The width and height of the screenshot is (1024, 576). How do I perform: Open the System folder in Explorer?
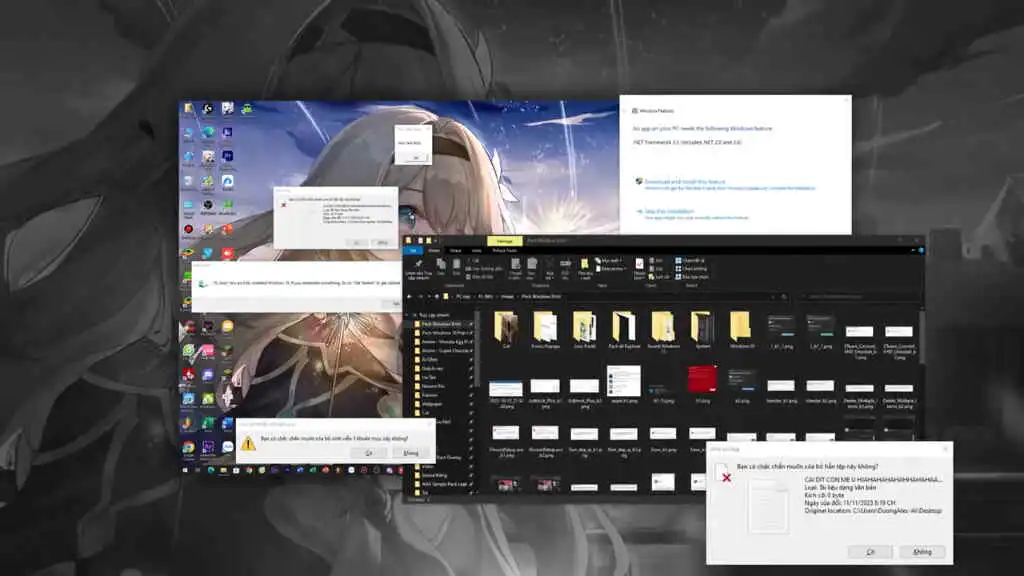tap(702, 330)
